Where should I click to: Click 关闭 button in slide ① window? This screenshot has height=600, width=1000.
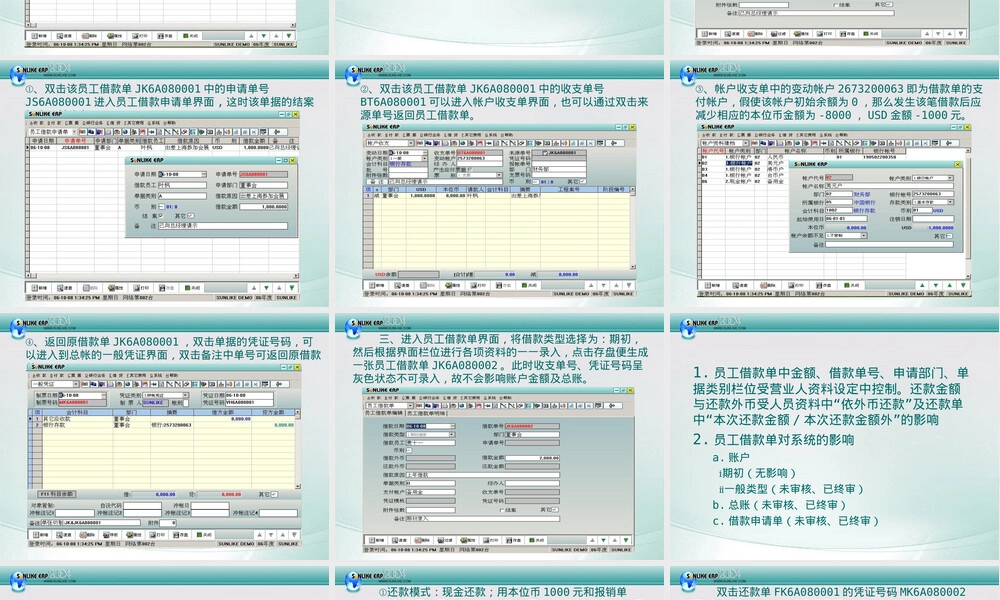[193, 288]
